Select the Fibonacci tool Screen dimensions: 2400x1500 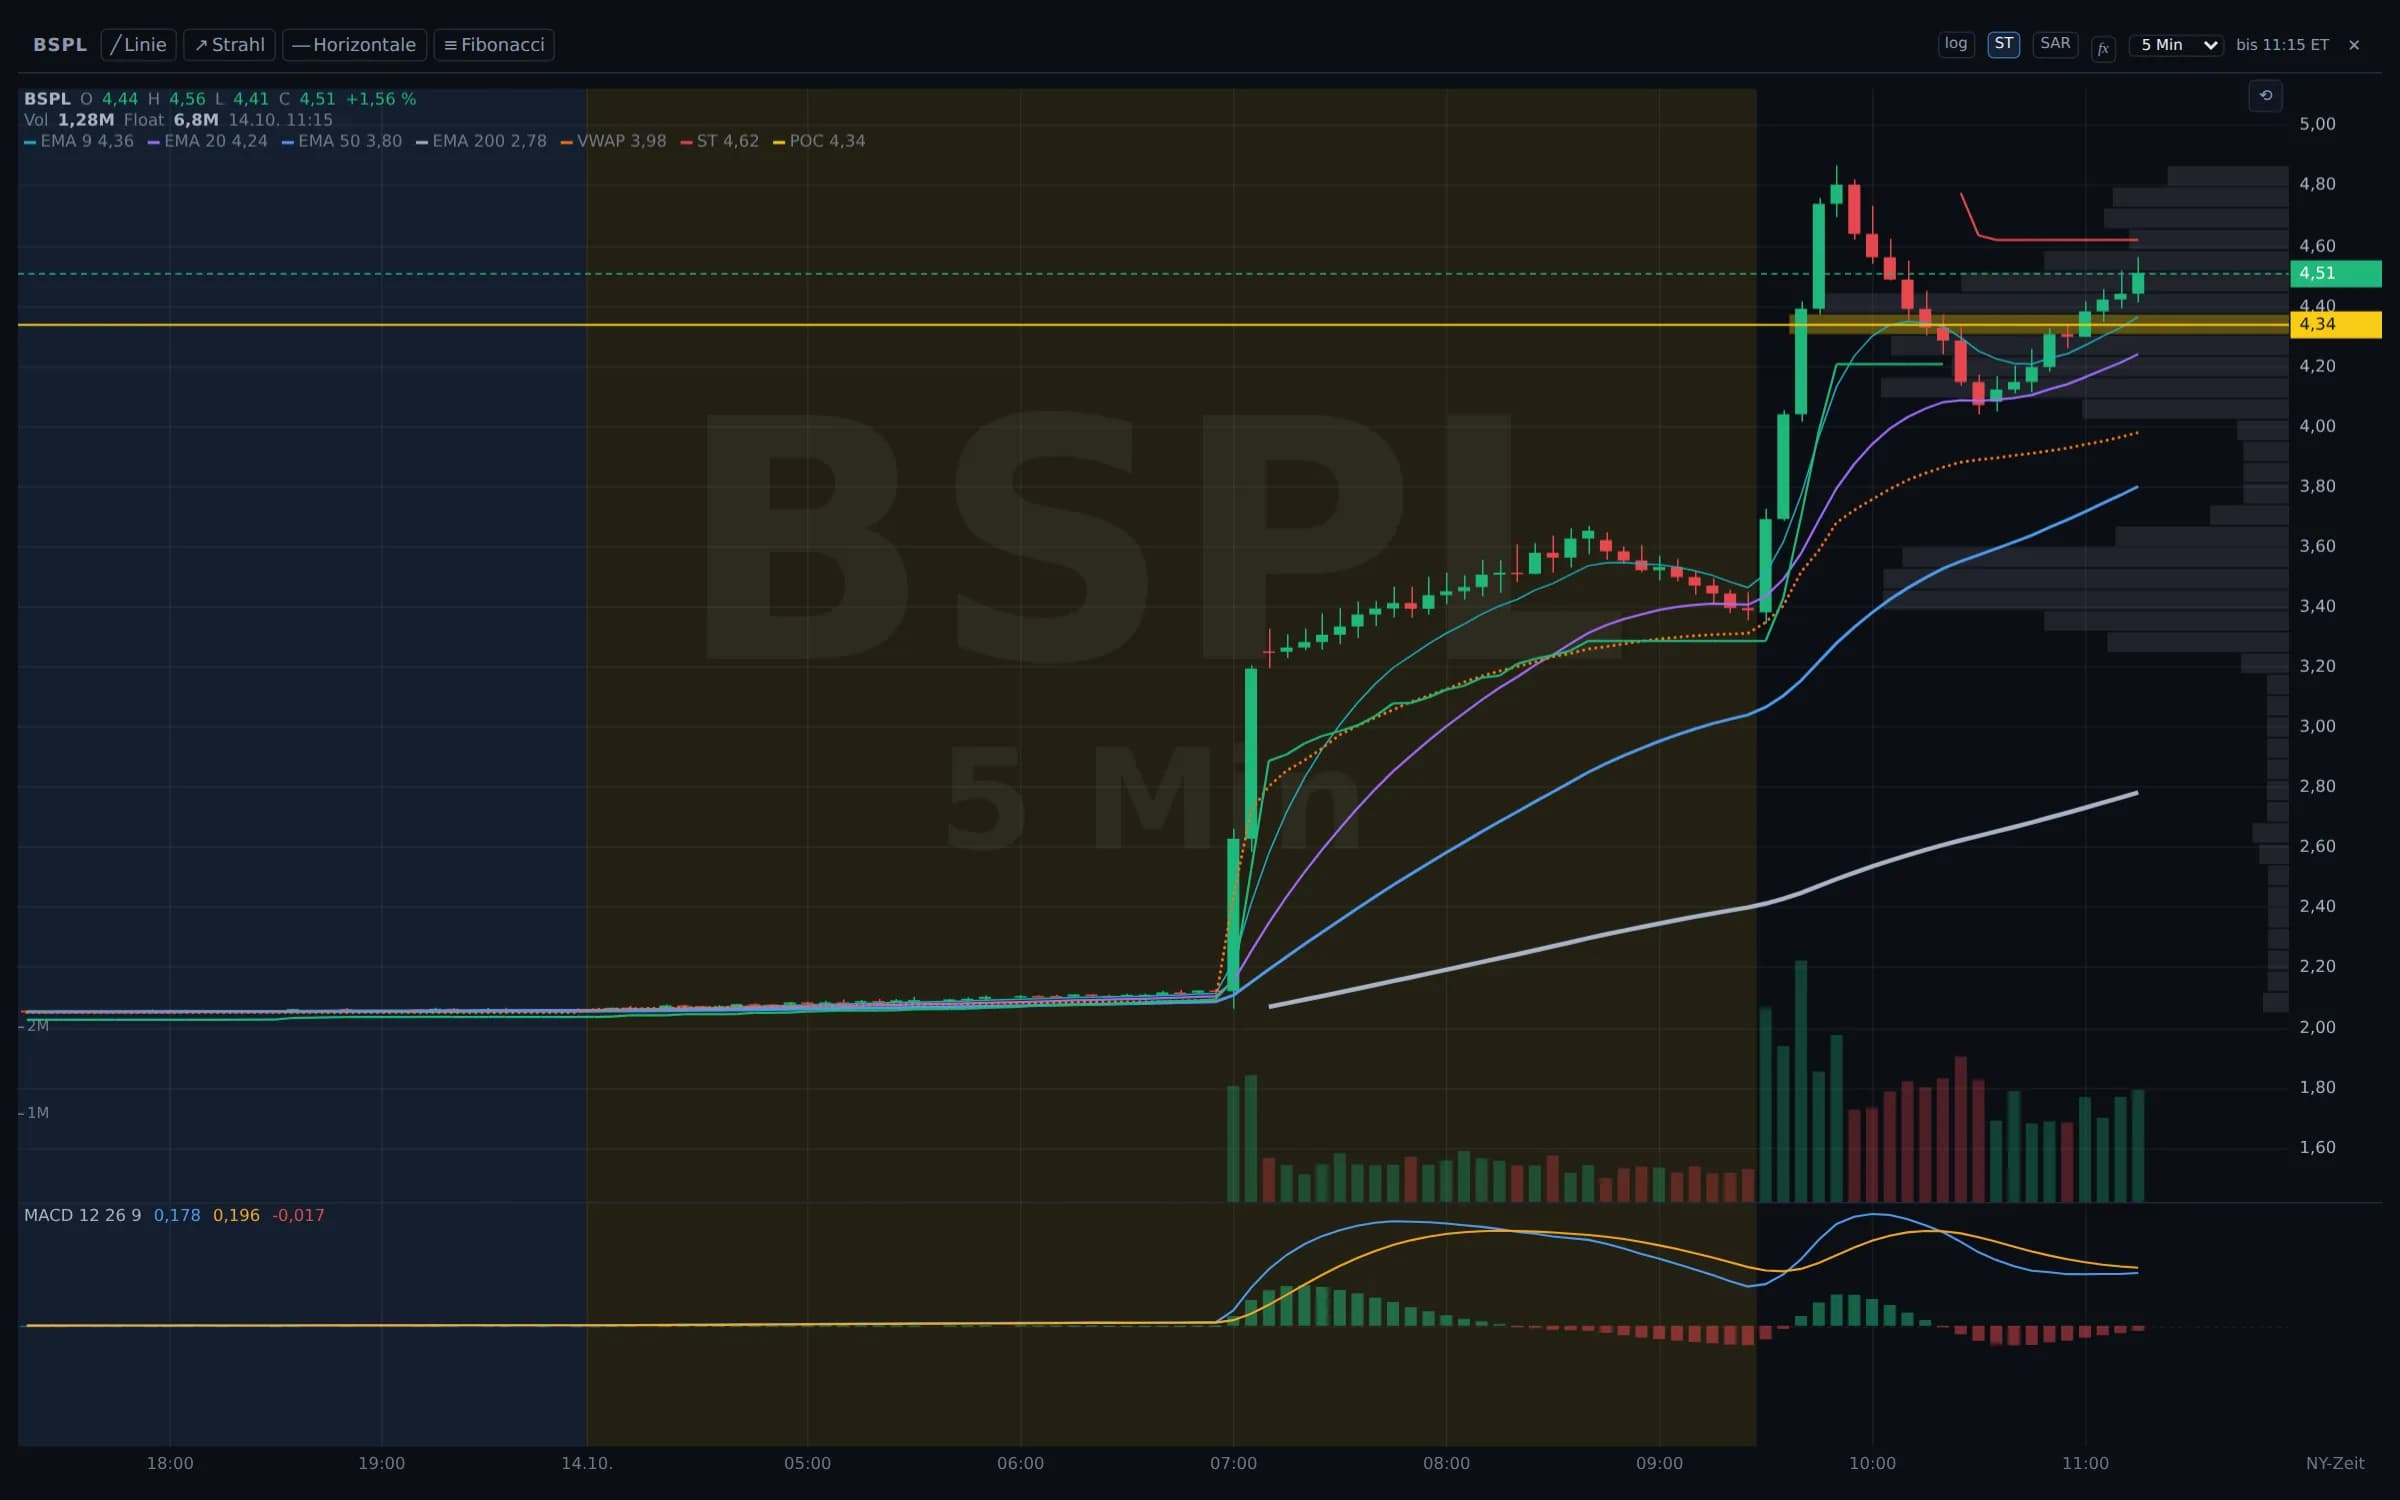pos(494,45)
